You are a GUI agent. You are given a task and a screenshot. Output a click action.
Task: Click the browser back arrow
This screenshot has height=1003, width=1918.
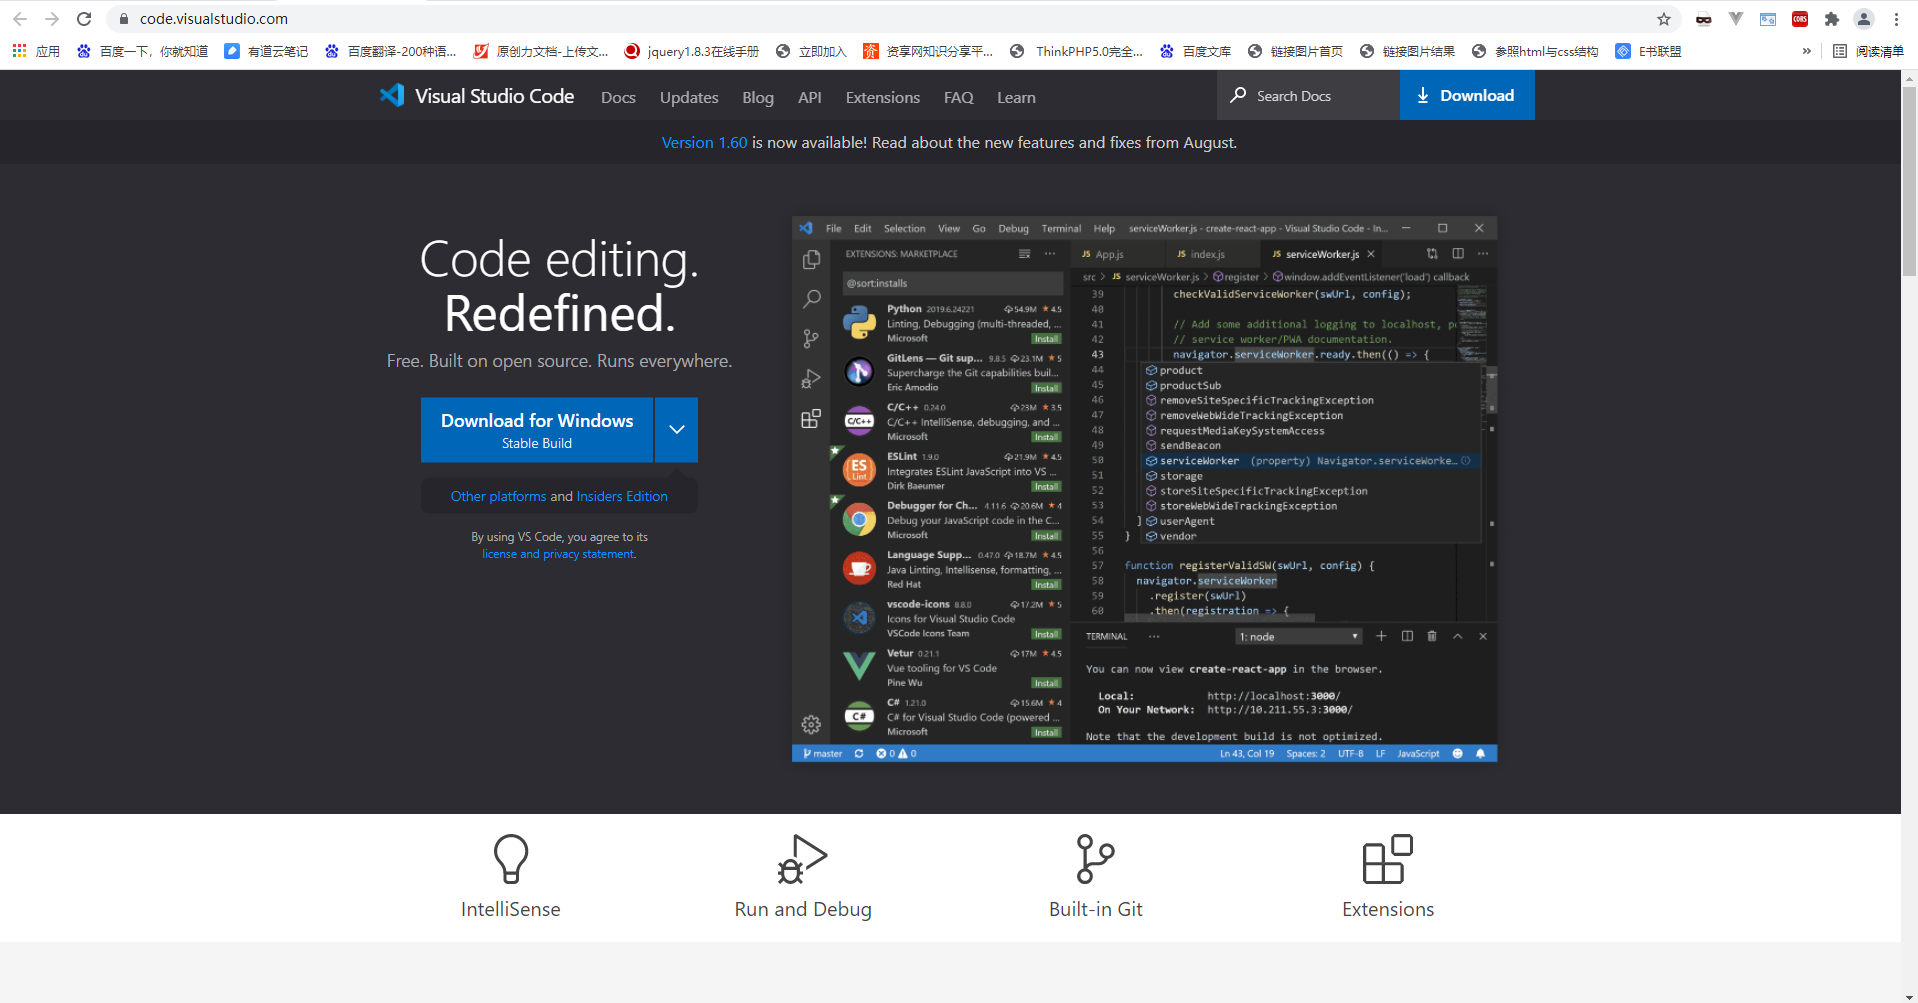(20, 19)
